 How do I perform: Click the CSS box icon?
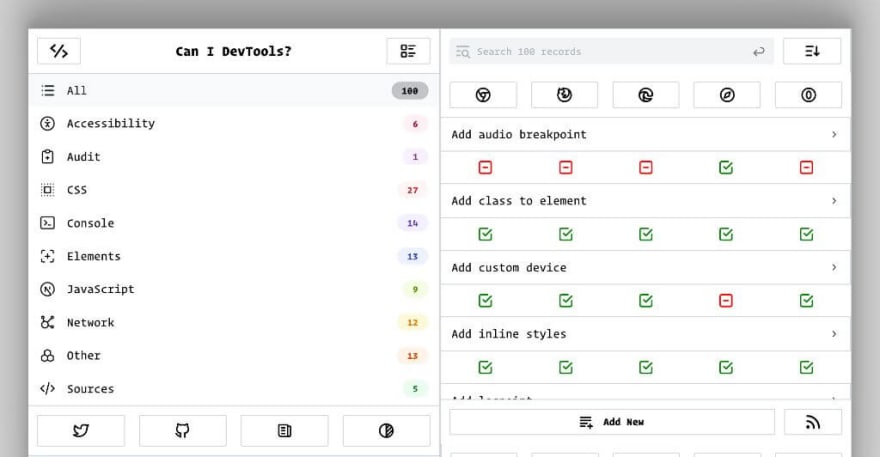[48, 190]
